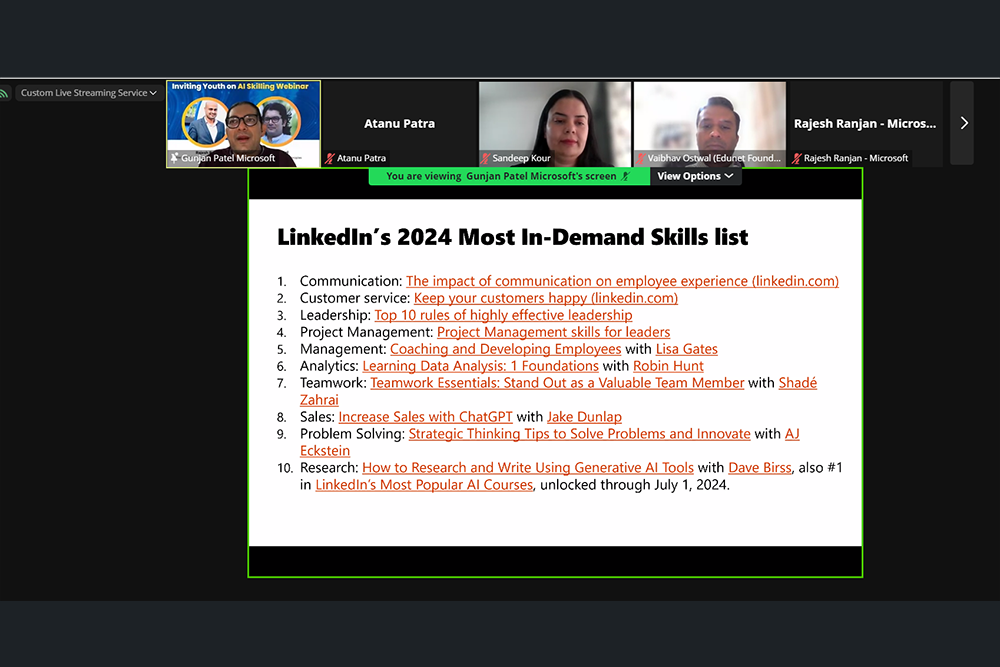Open the Shadé Zahrai instructor link
This screenshot has height=667, width=1000.
pos(797,383)
